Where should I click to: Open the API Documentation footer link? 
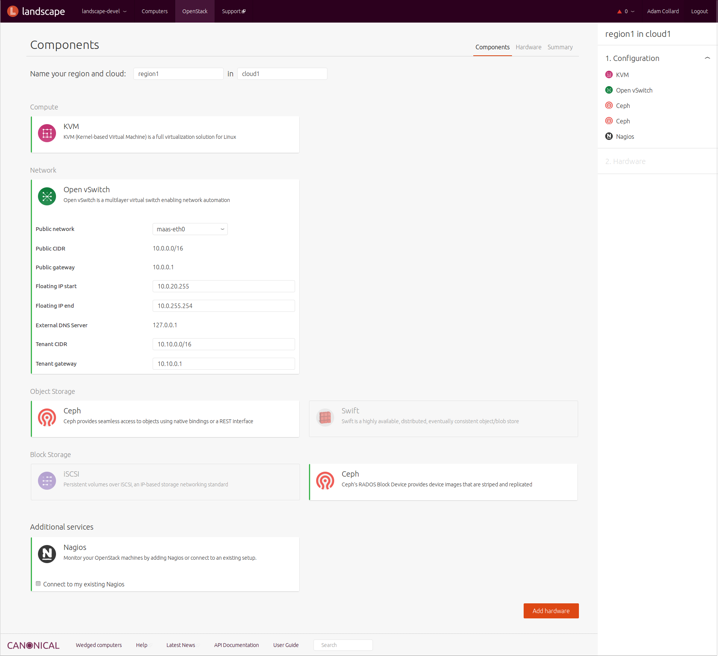(236, 645)
